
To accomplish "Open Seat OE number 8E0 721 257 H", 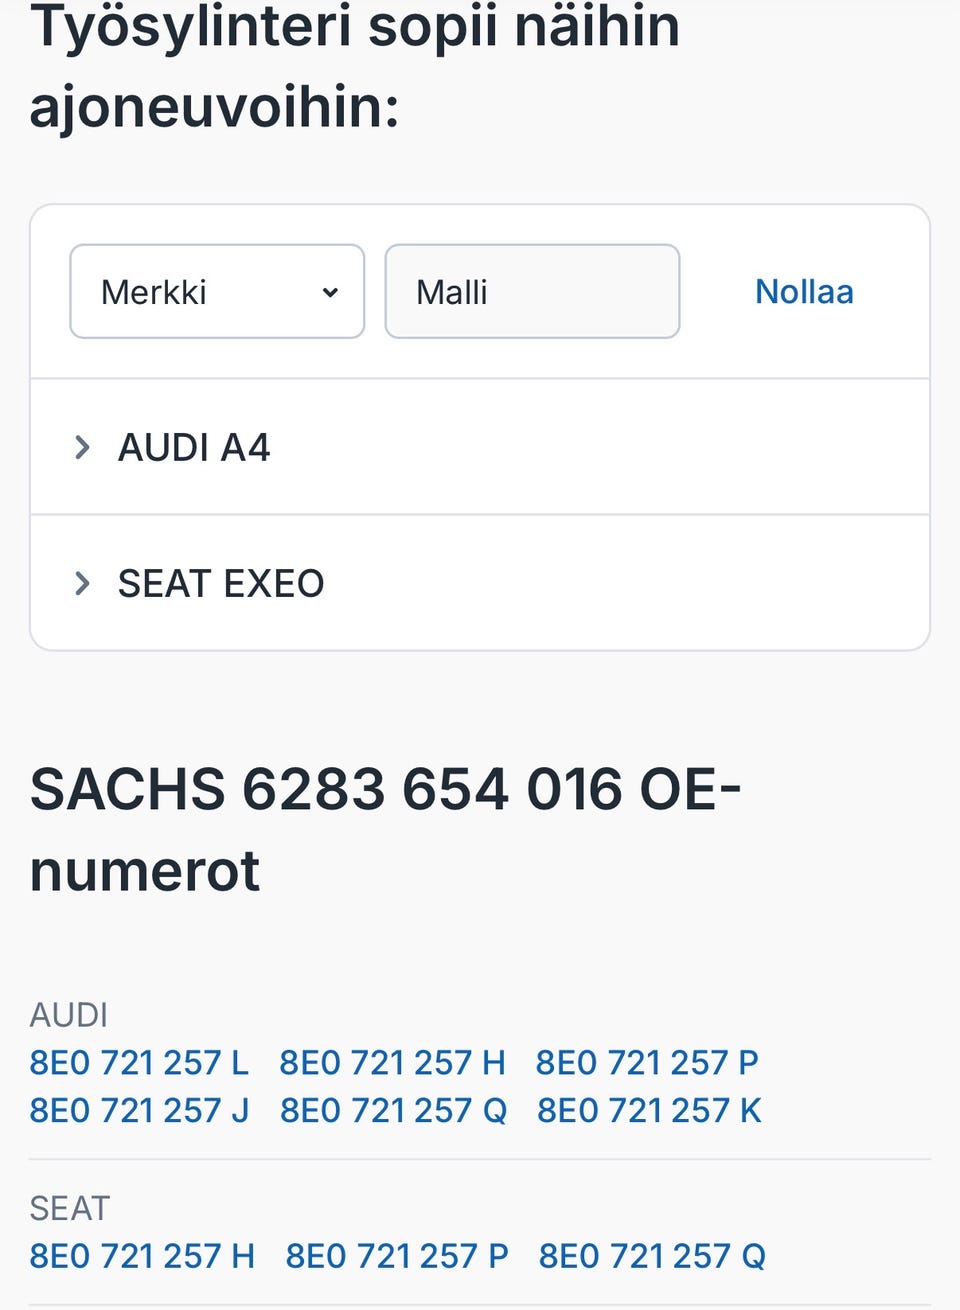I will (x=142, y=1255).
